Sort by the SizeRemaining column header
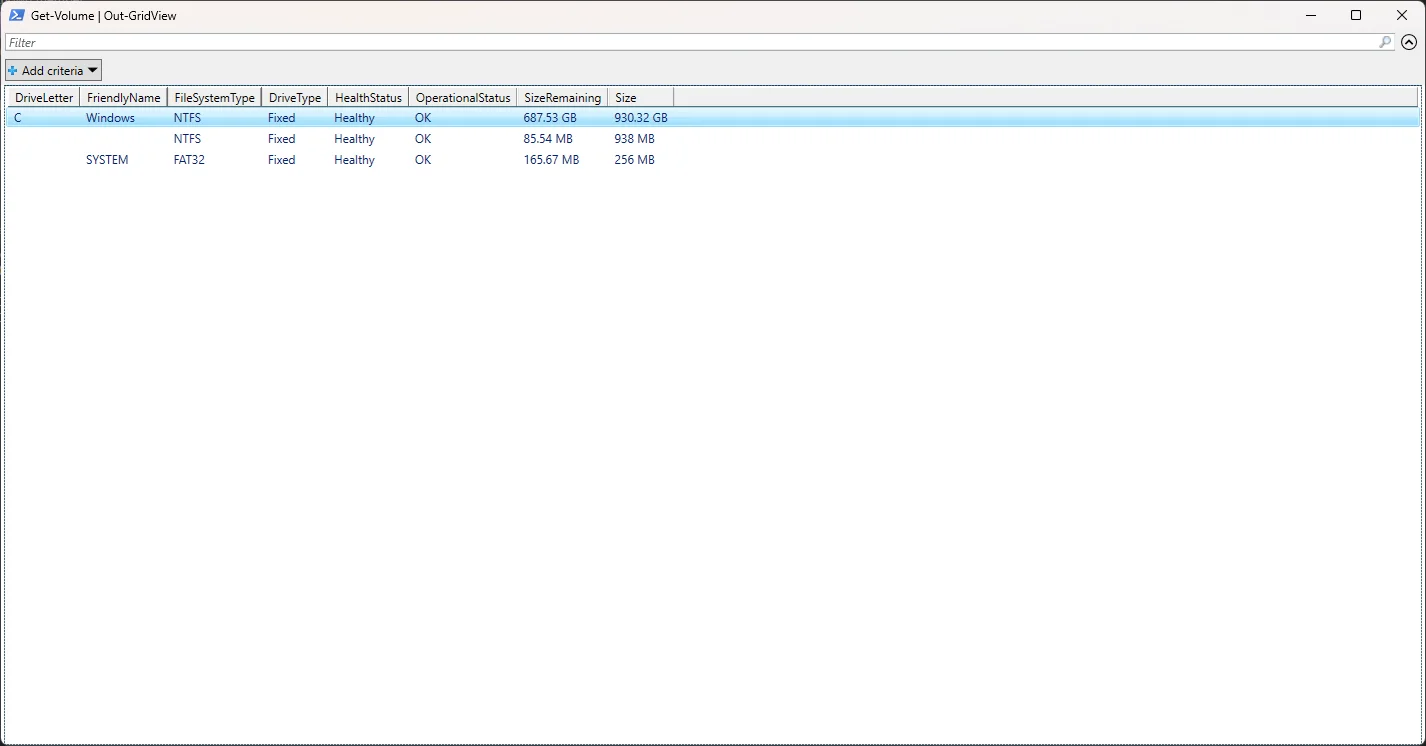Viewport: 1426px width, 746px height. point(562,97)
